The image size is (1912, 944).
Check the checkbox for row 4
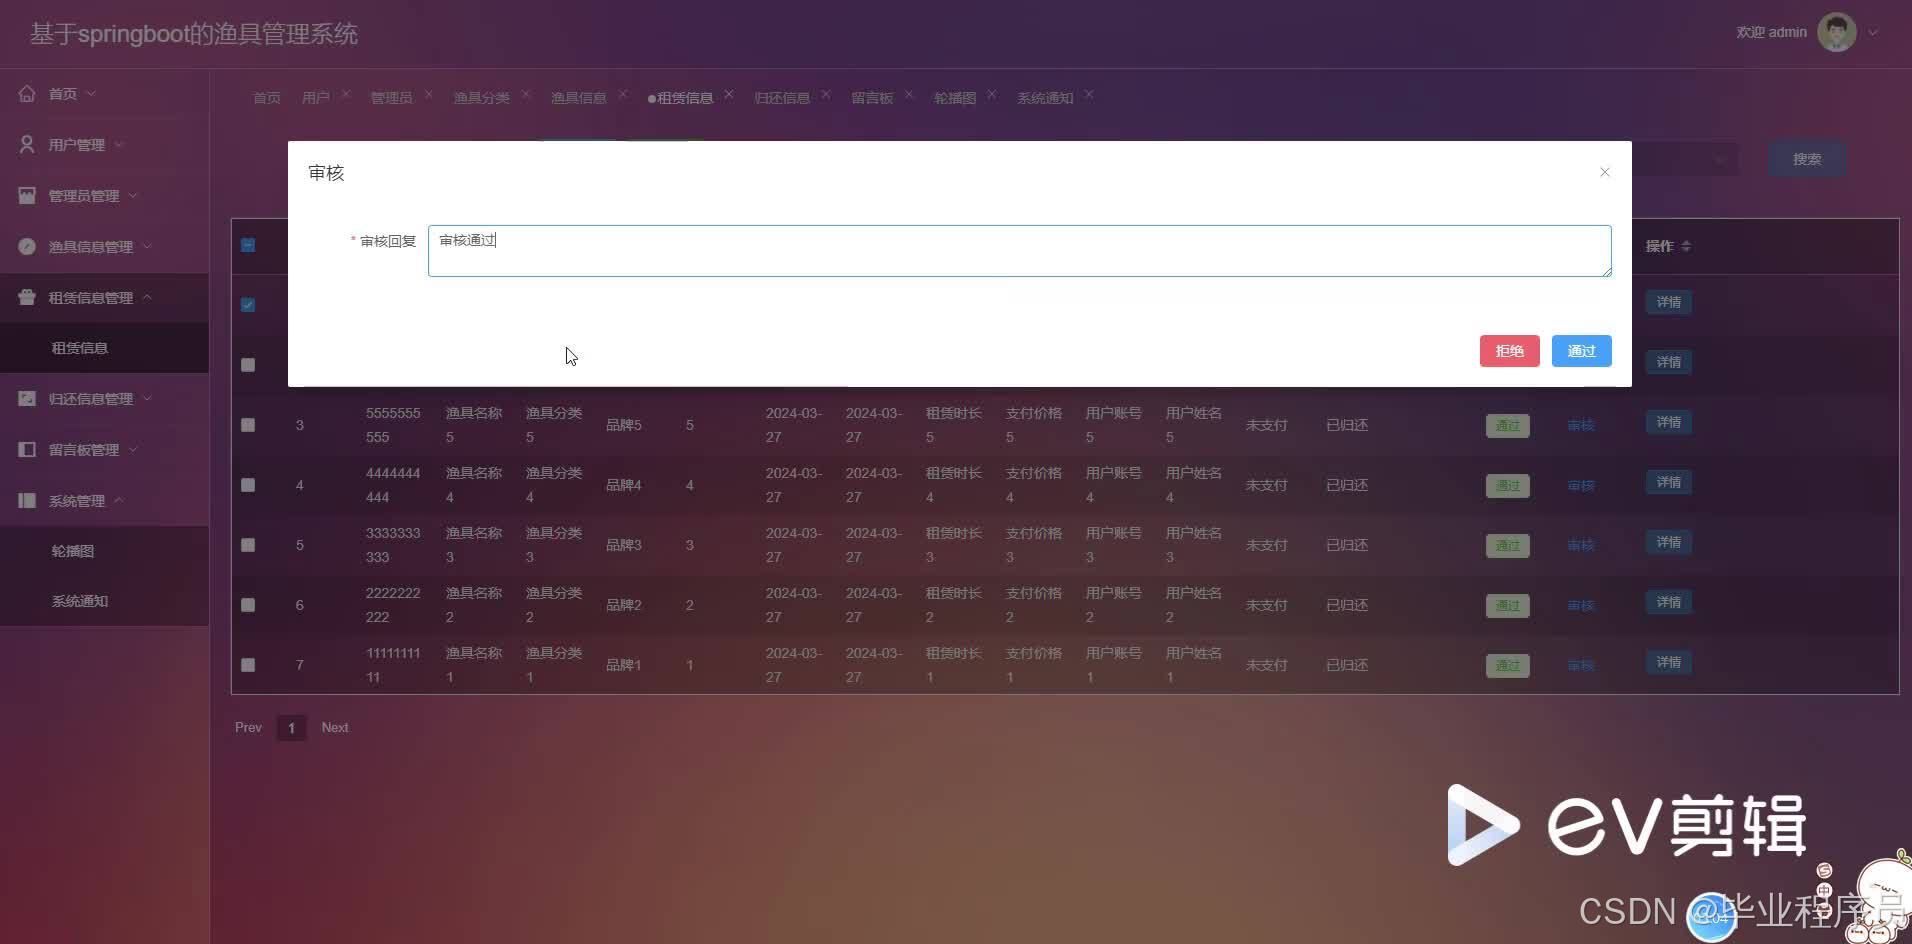click(248, 485)
